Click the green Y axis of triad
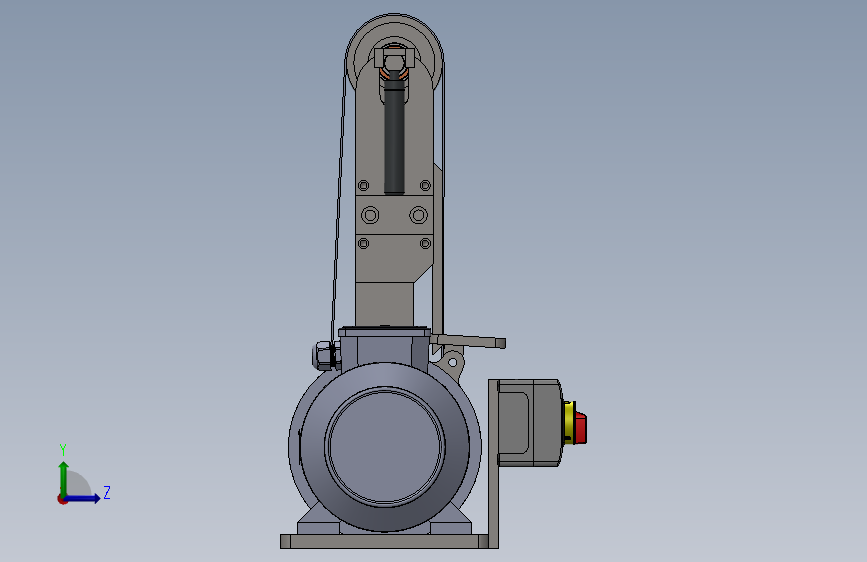Viewport: 867px width, 562px height. (64, 478)
